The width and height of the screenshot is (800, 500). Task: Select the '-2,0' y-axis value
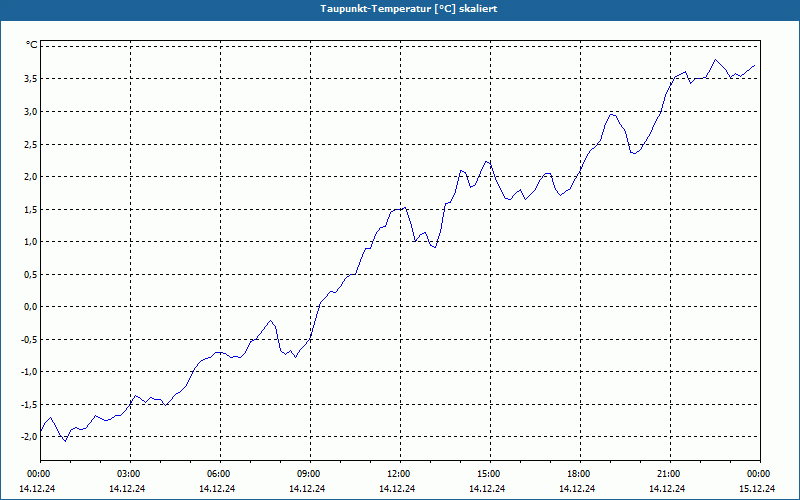click(30, 437)
